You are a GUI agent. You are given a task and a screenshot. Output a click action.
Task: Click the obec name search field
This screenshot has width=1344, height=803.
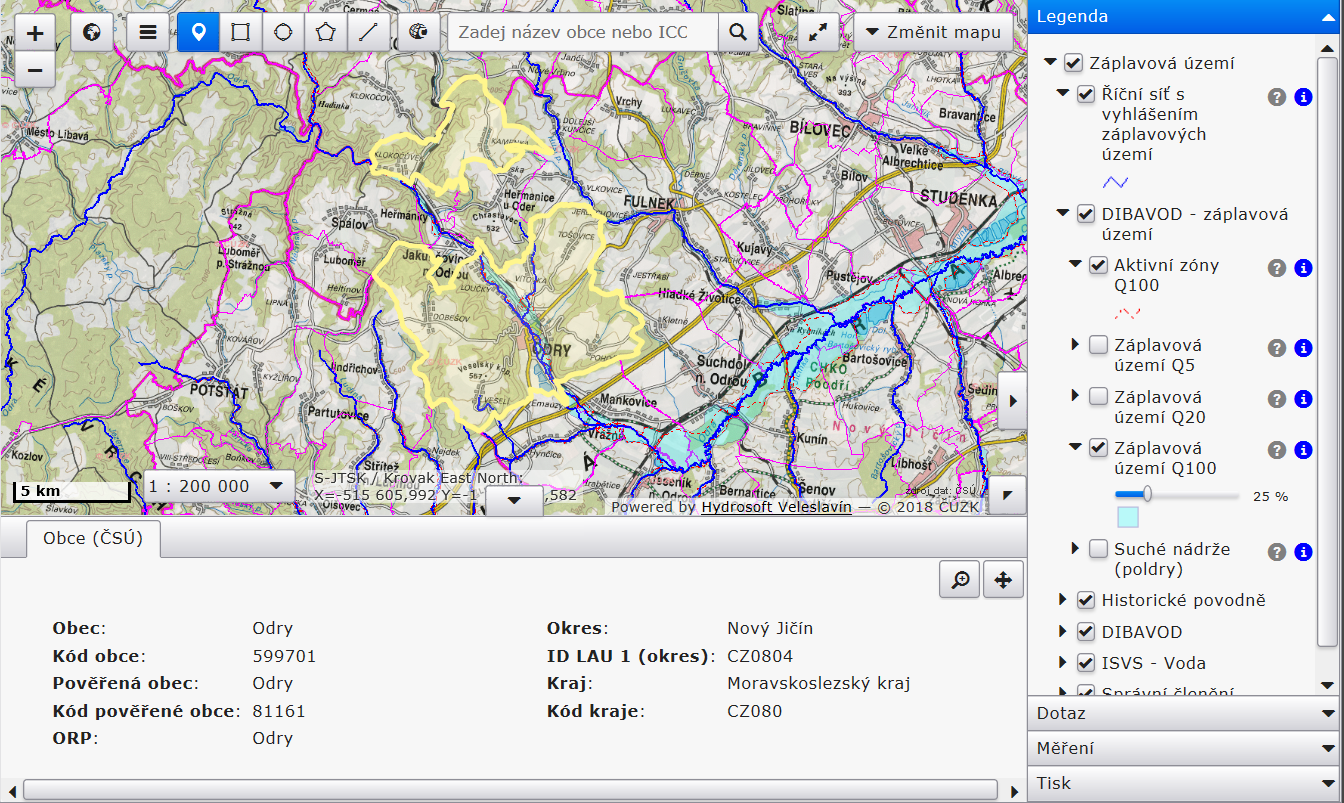pos(583,33)
